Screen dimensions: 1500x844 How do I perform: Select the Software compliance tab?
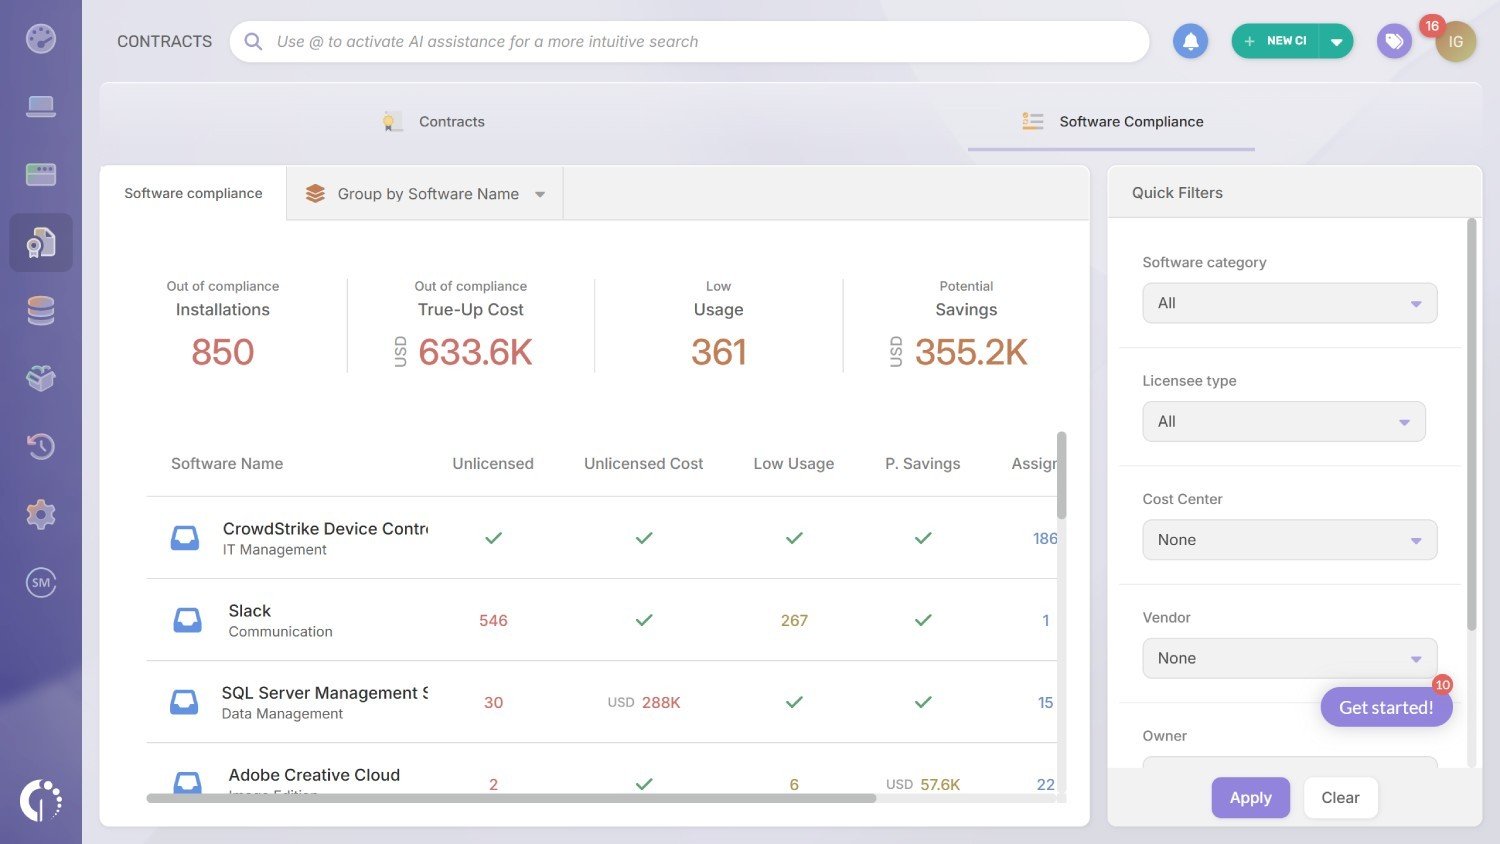click(193, 193)
